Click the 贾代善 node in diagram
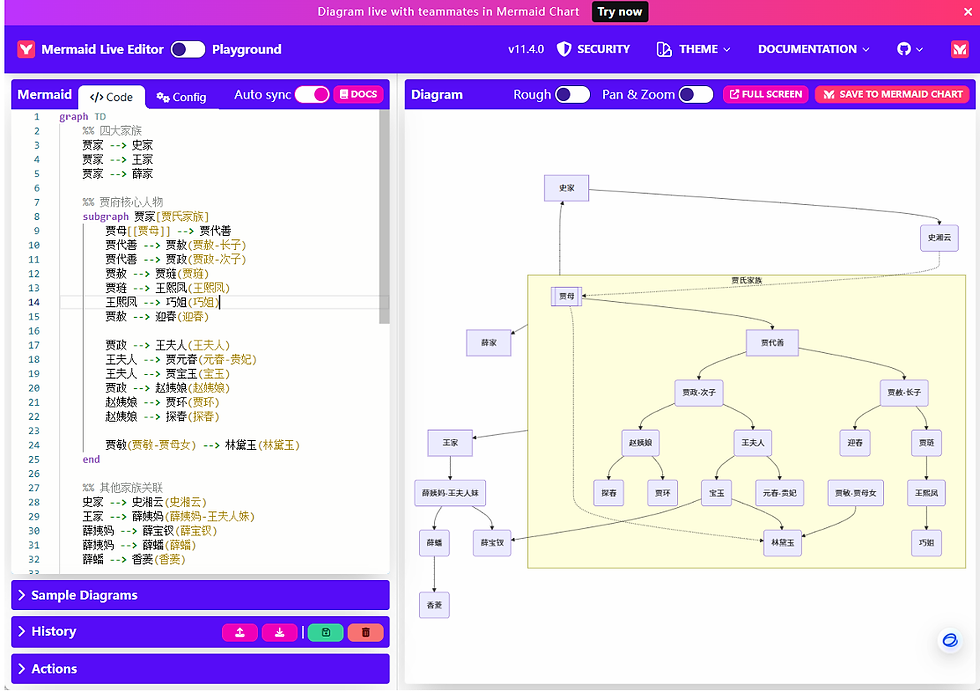The height and width of the screenshot is (691, 980). [x=772, y=343]
